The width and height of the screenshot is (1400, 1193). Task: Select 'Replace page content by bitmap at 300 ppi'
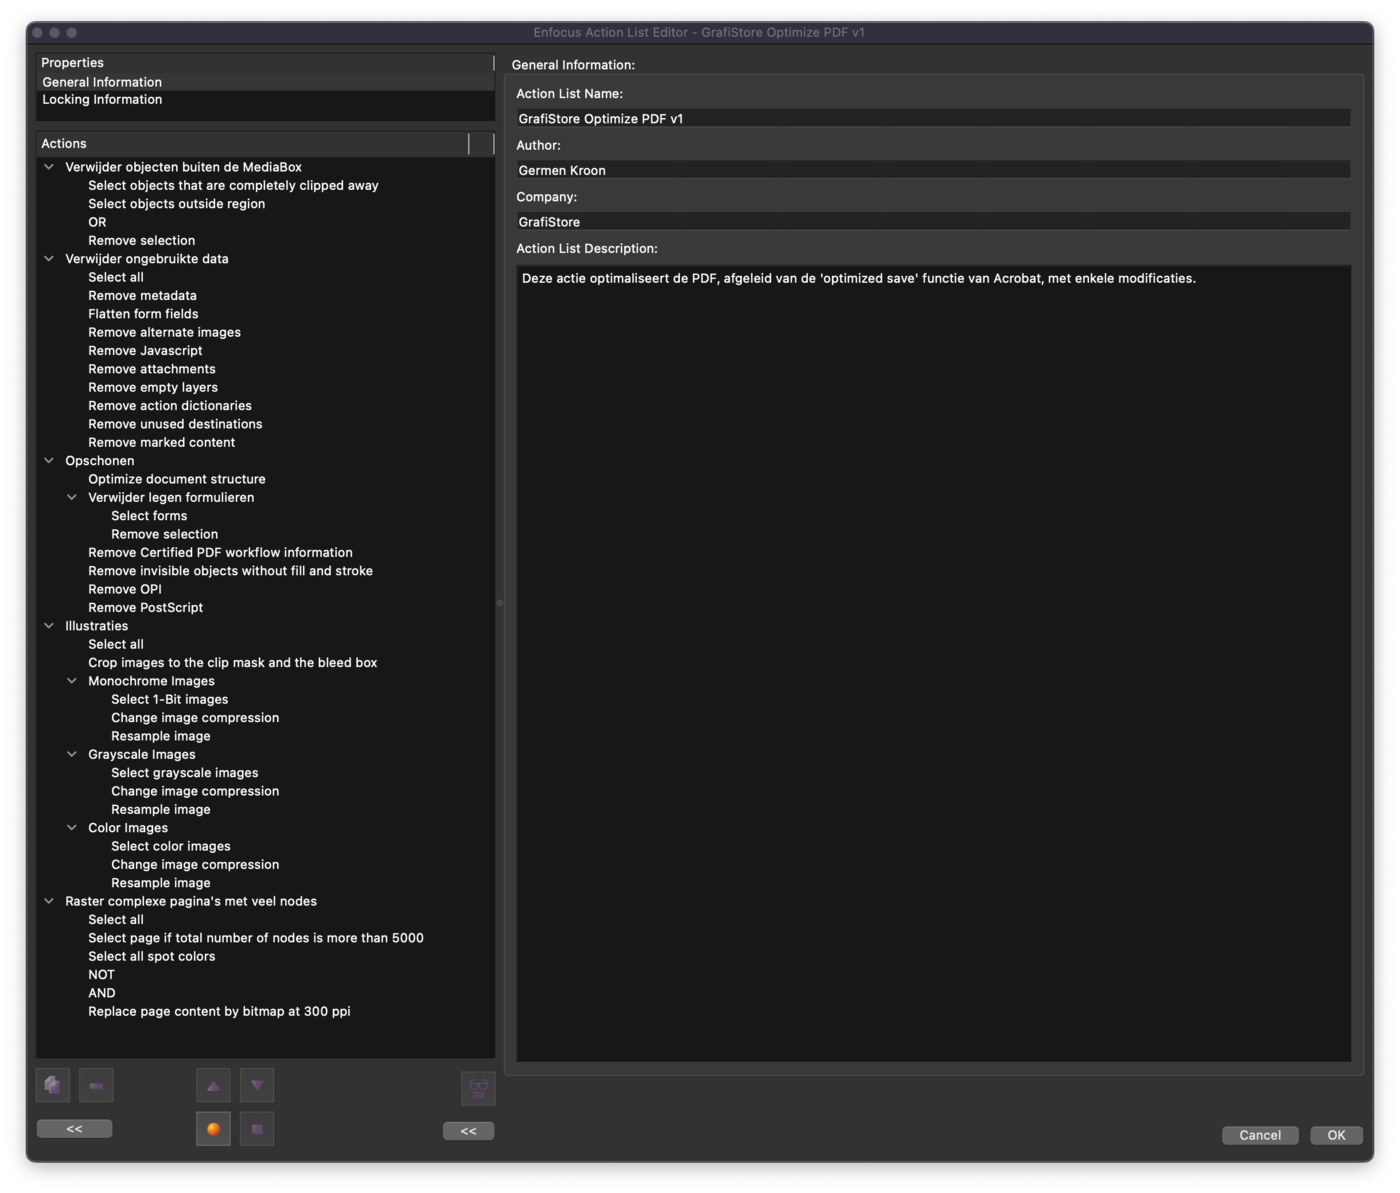[219, 1012]
